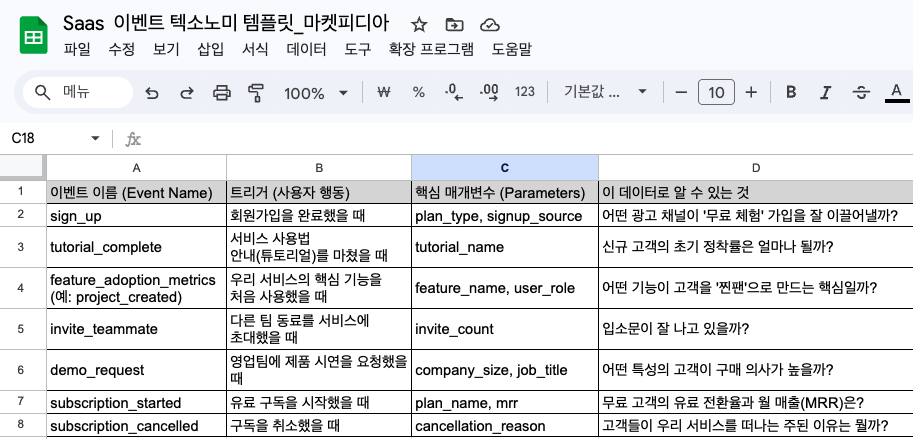913x439 pixels.
Task: Print the spreadsheet
Action: pyautogui.click(x=221, y=93)
